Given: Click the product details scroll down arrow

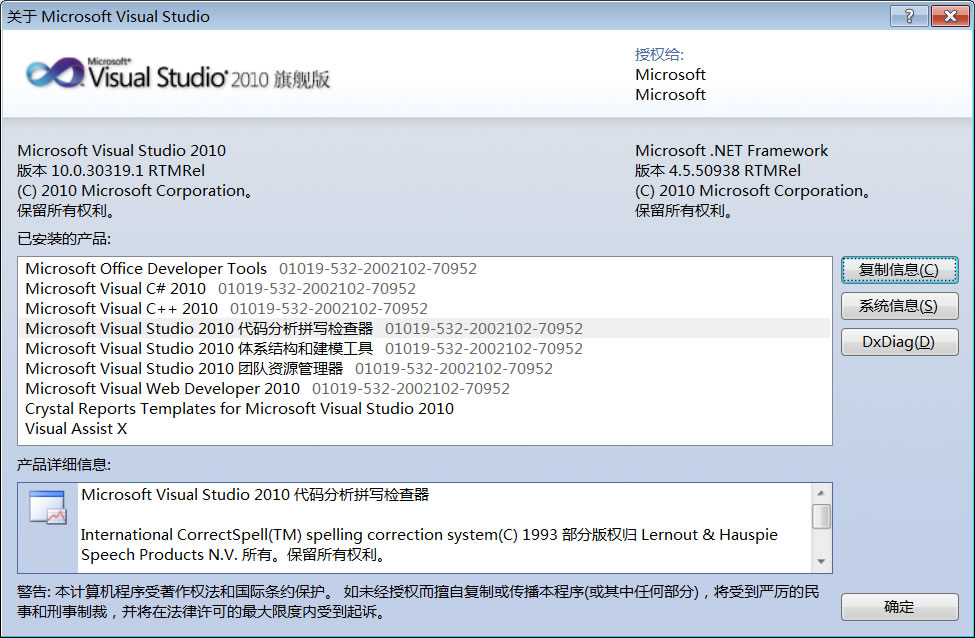Looking at the screenshot, I should [x=821, y=562].
